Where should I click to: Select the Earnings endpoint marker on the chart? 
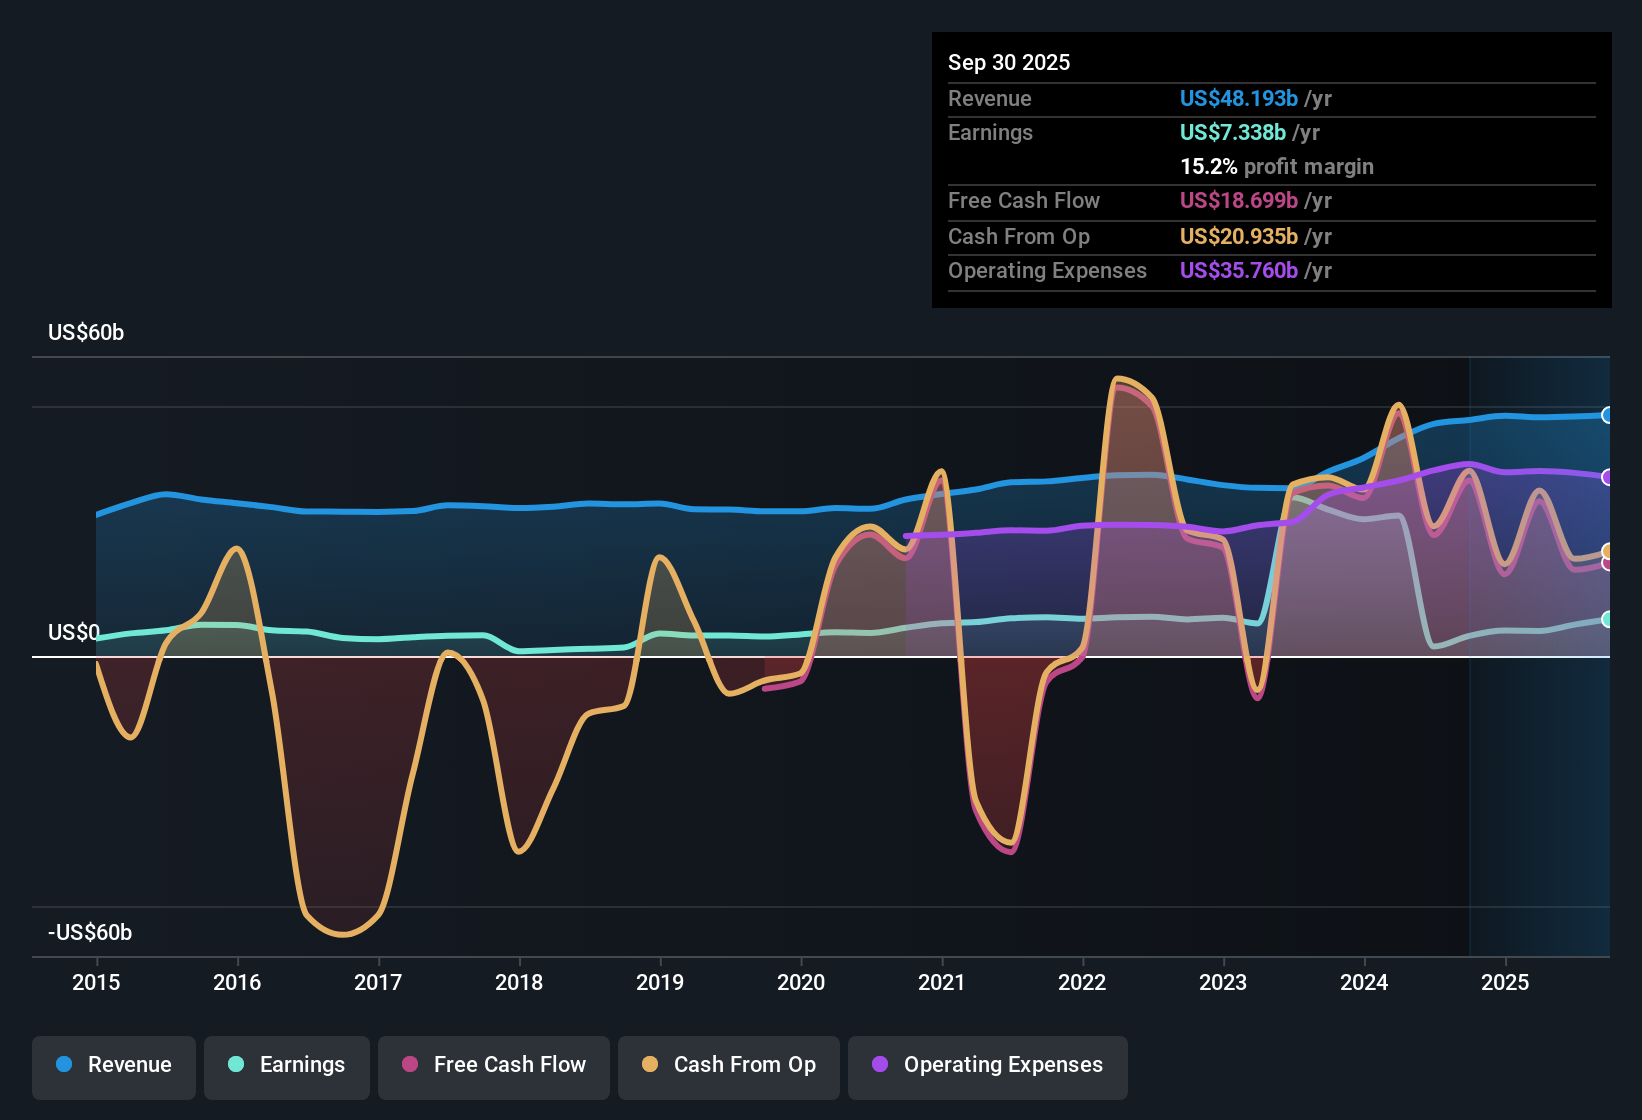(x=1608, y=620)
